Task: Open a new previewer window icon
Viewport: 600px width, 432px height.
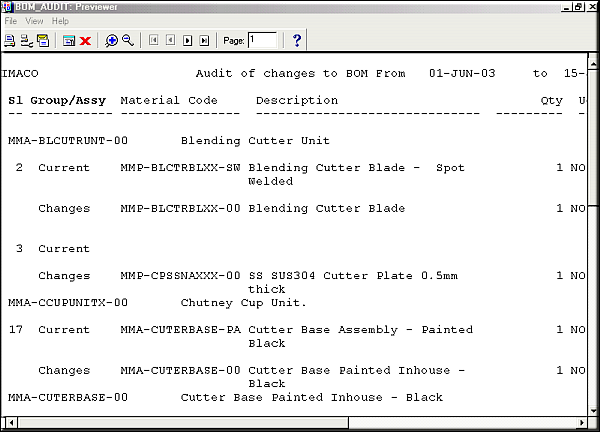Action: coord(69,40)
